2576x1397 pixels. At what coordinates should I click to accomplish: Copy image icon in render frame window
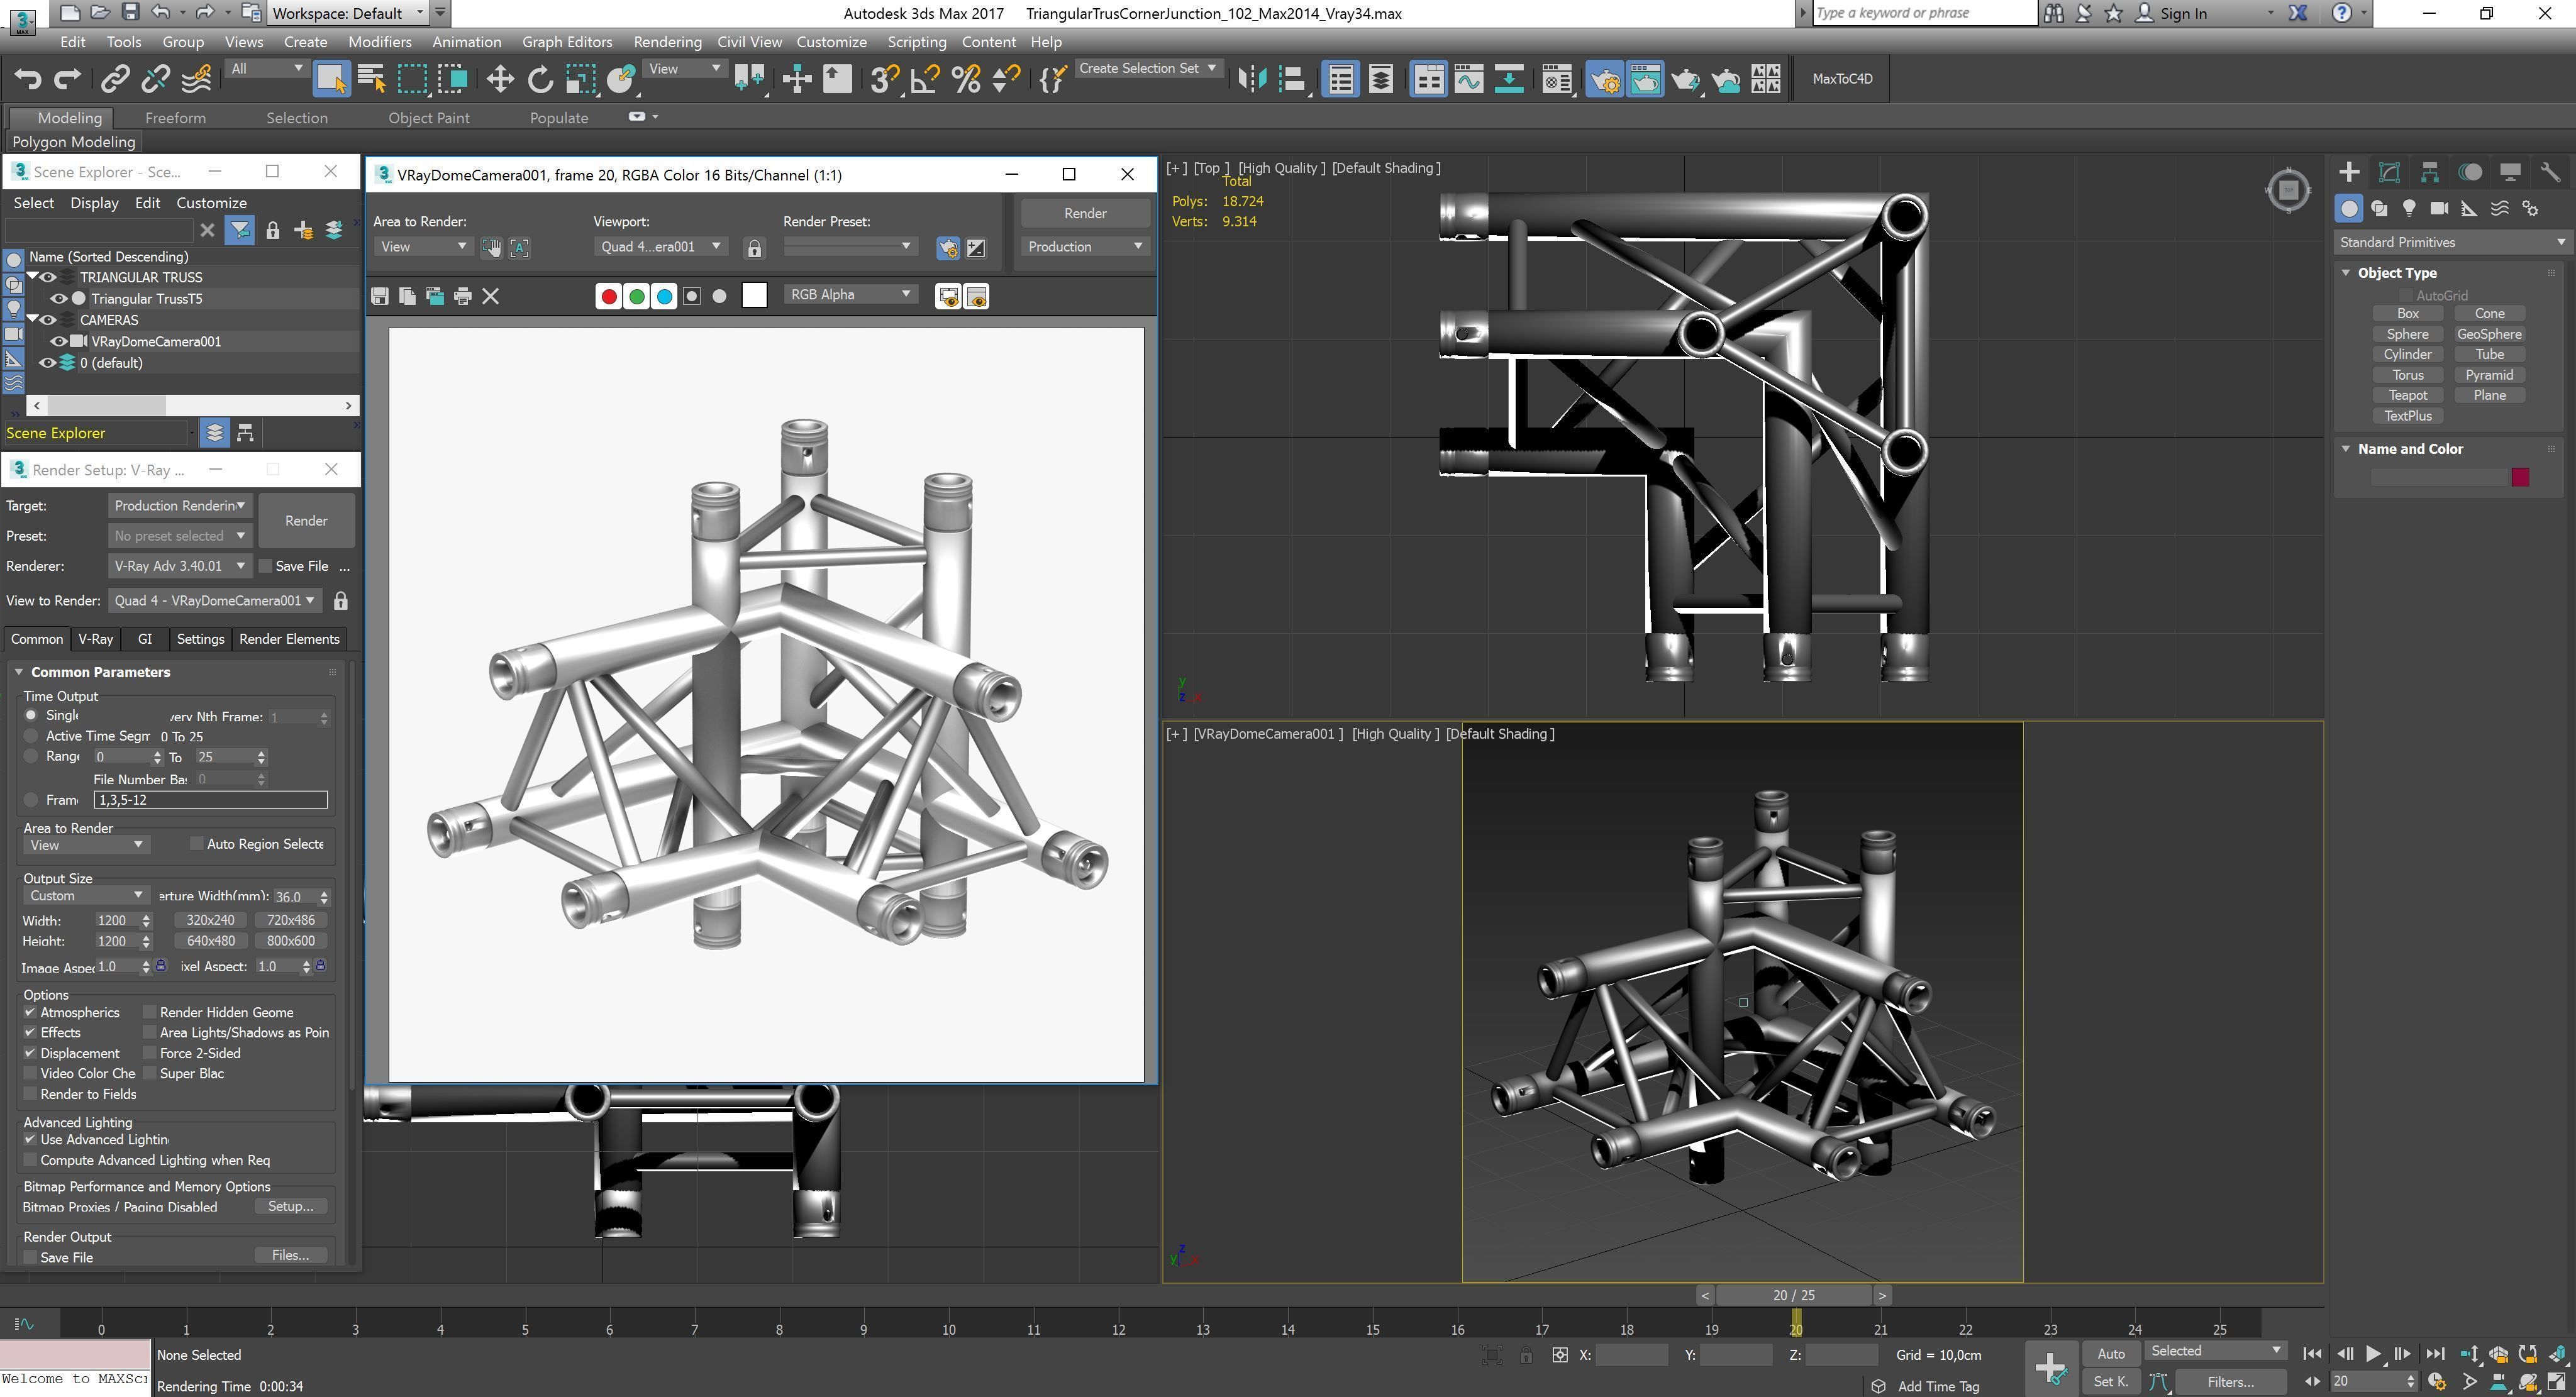click(x=407, y=296)
